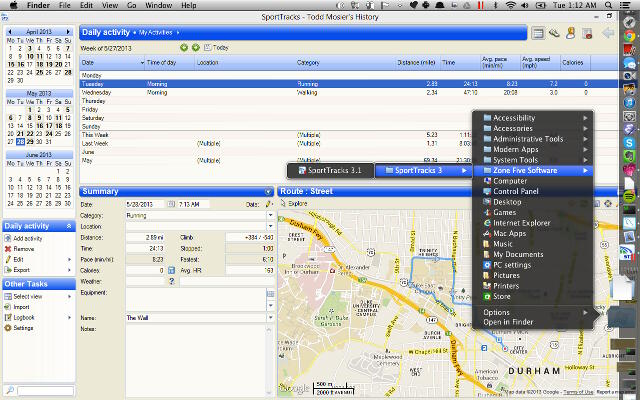Click the search magnifier at bottom left
The image size is (640, 400).
click(9, 390)
